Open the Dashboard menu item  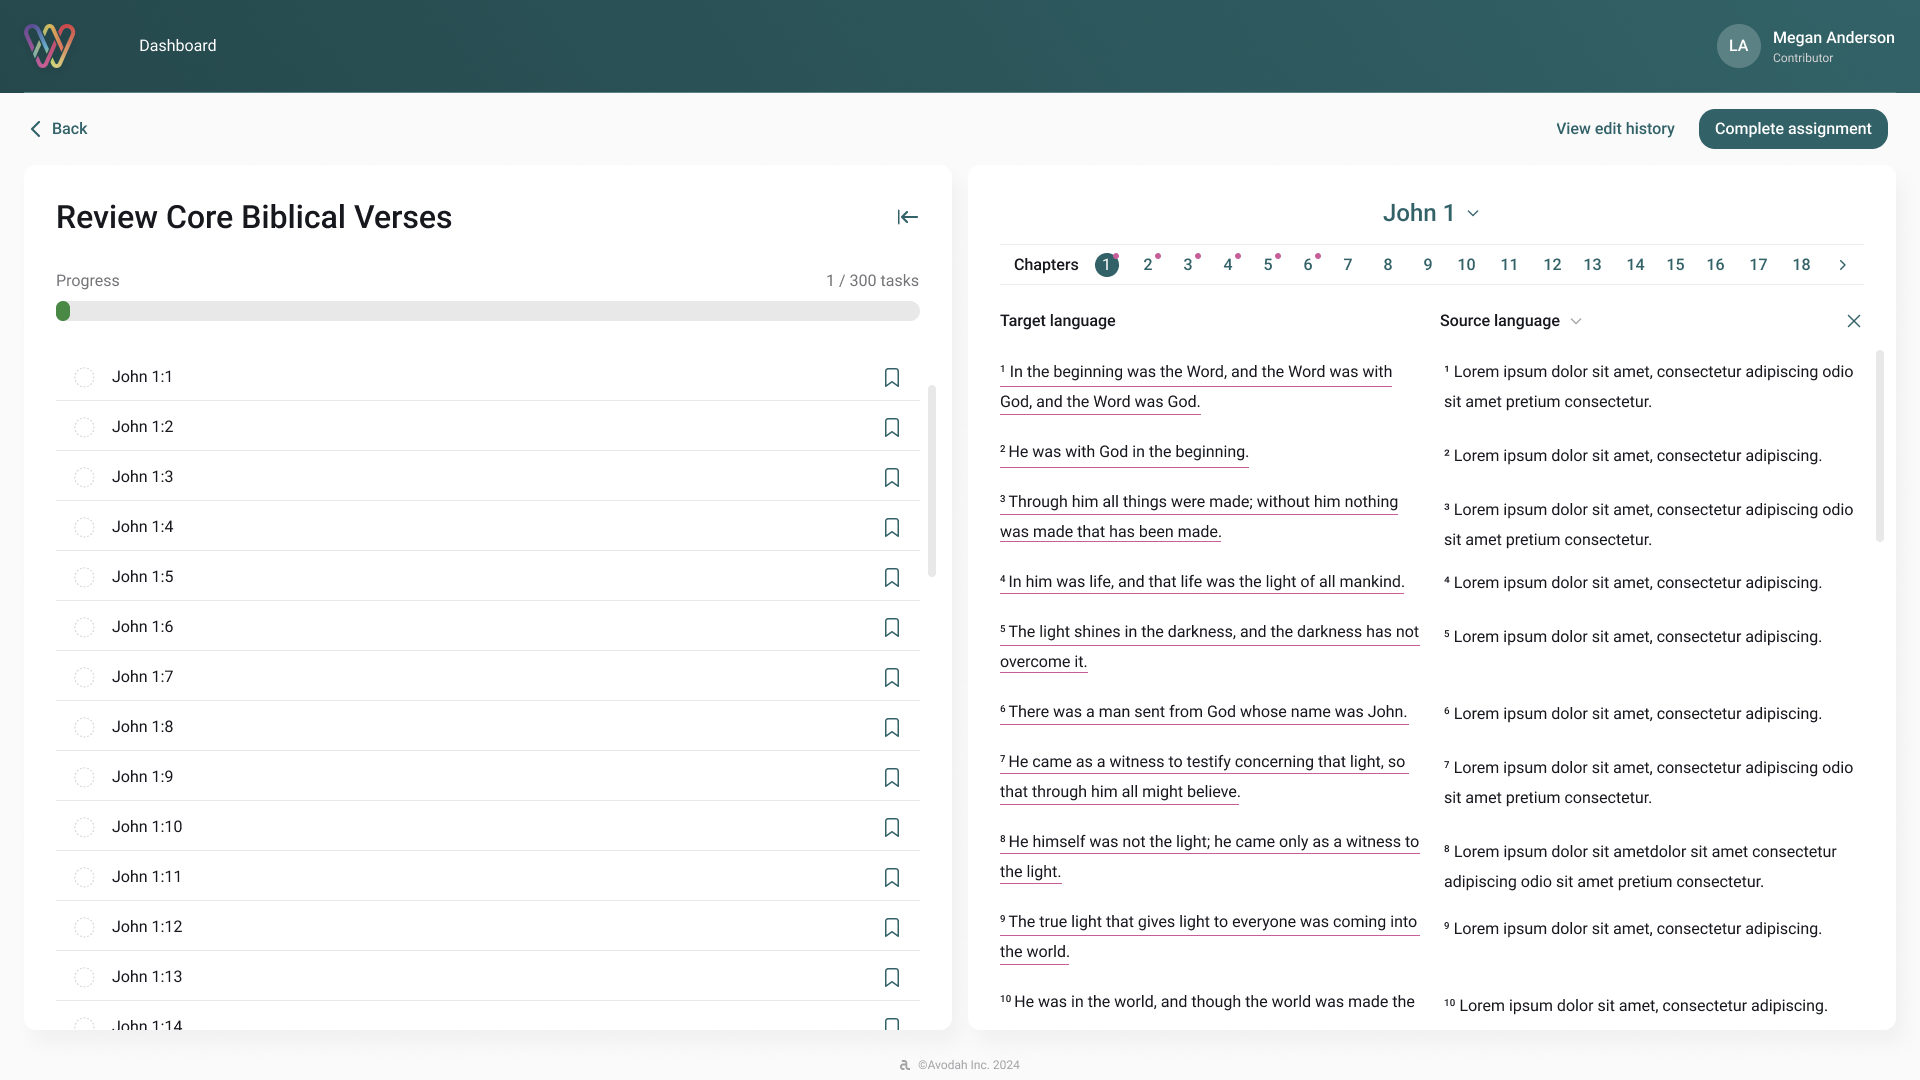[x=177, y=46]
